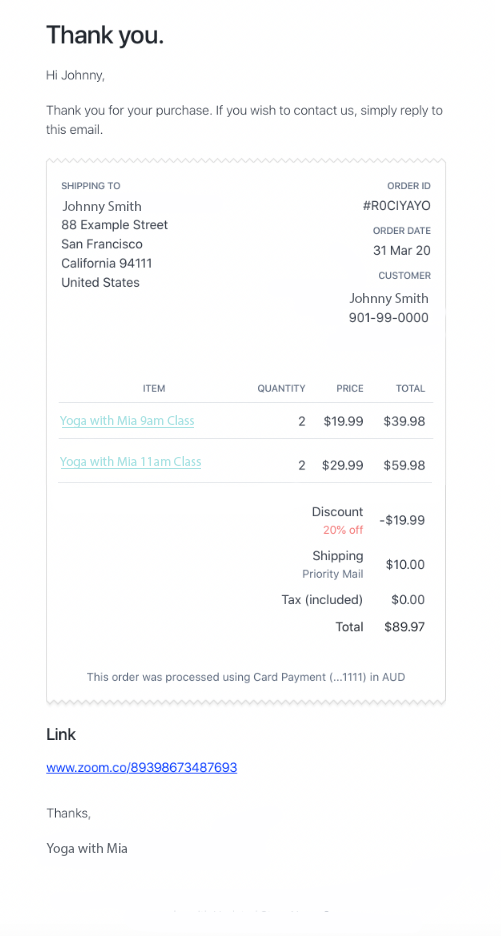
Task: Click the order ID #R0CIYAYO
Action: (x=397, y=207)
